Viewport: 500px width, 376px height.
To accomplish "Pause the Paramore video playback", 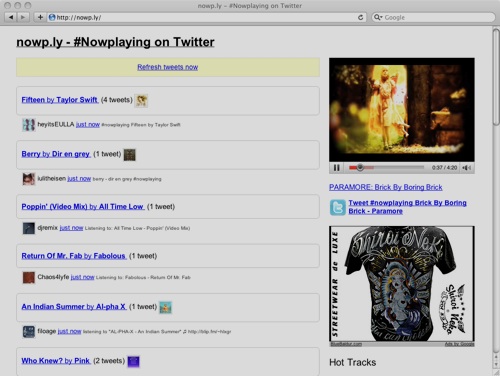I will [x=337, y=168].
